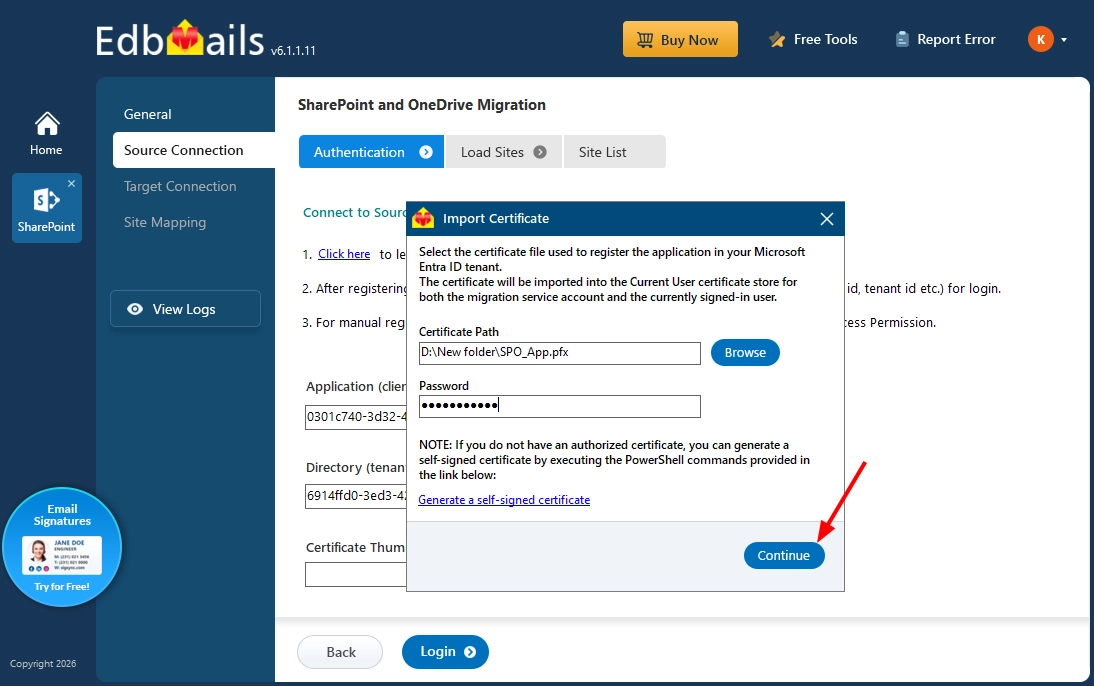Open Free Tools

[814, 40]
